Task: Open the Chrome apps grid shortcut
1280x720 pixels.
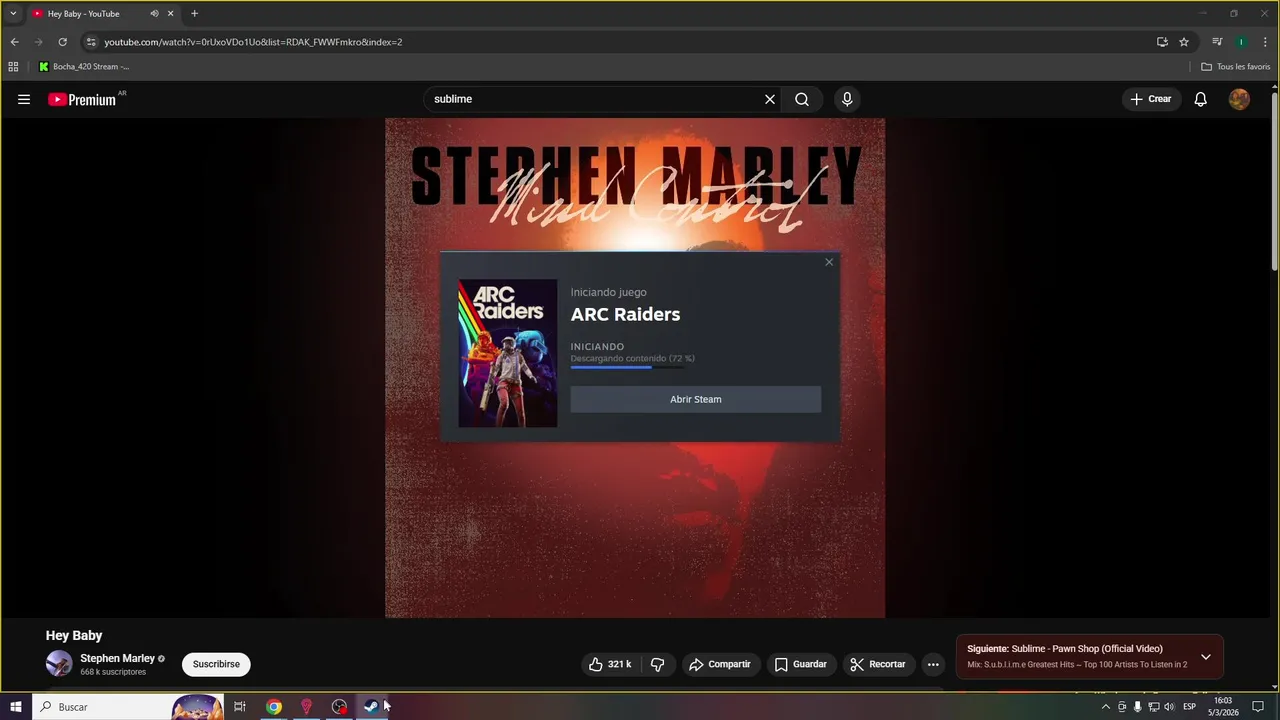Action: [13, 67]
